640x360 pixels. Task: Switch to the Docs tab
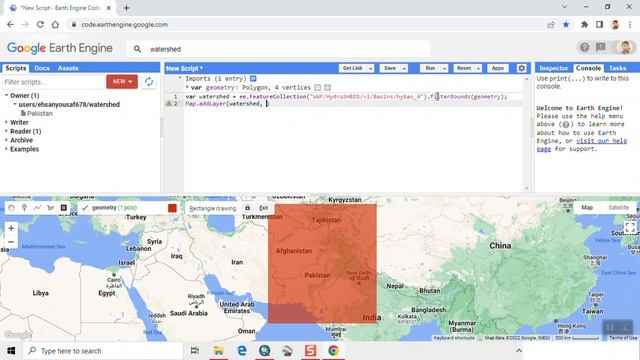pos(42,68)
